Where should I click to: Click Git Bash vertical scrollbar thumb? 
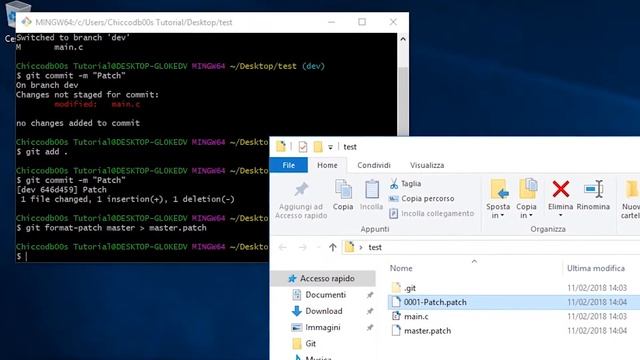402,100
